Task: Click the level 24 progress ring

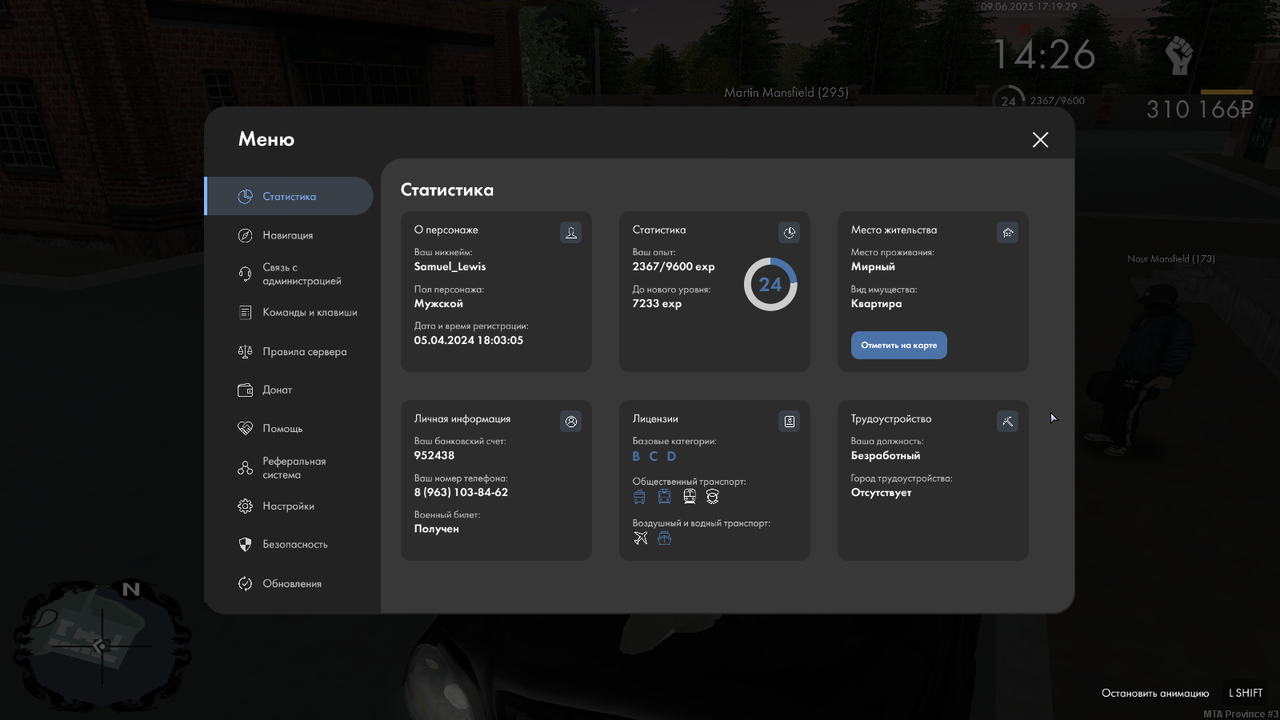Action: point(770,284)
